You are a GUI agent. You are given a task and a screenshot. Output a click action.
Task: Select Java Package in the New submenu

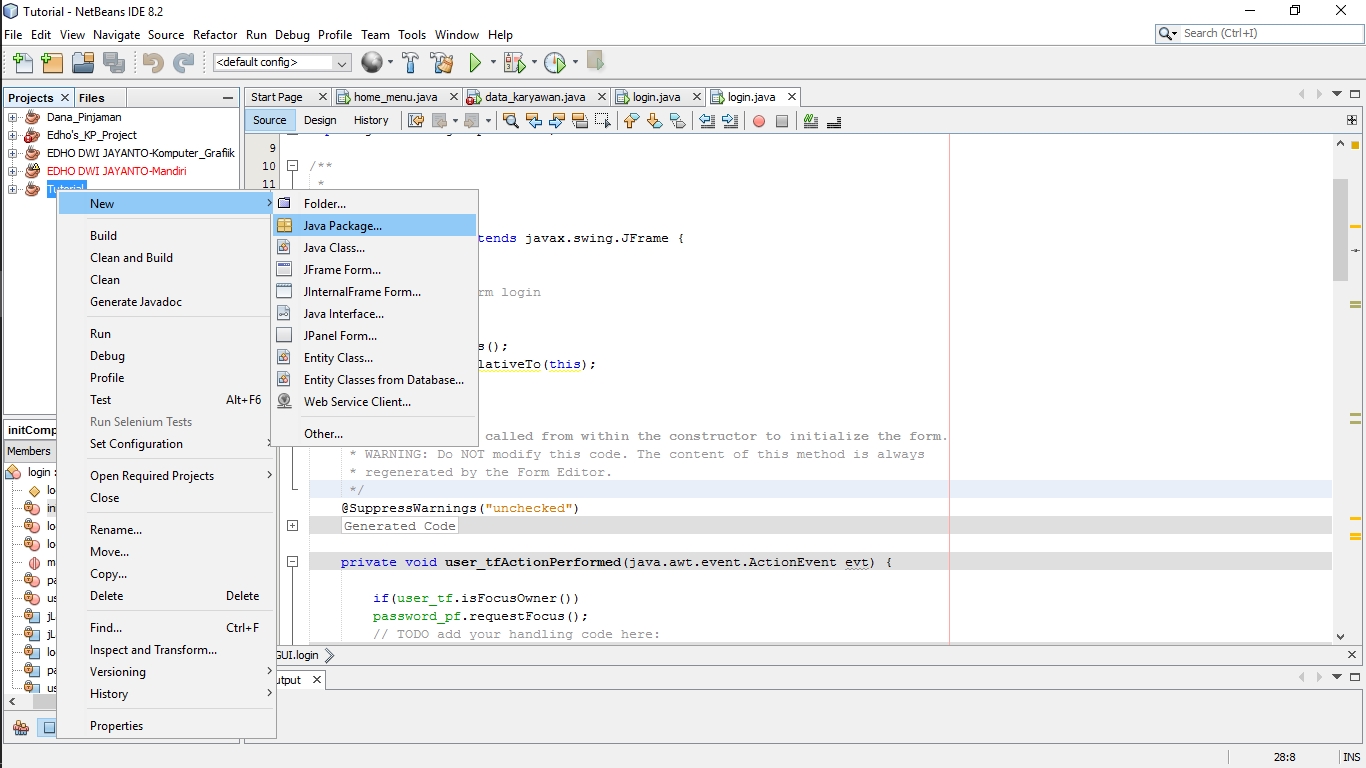(375, 226)
